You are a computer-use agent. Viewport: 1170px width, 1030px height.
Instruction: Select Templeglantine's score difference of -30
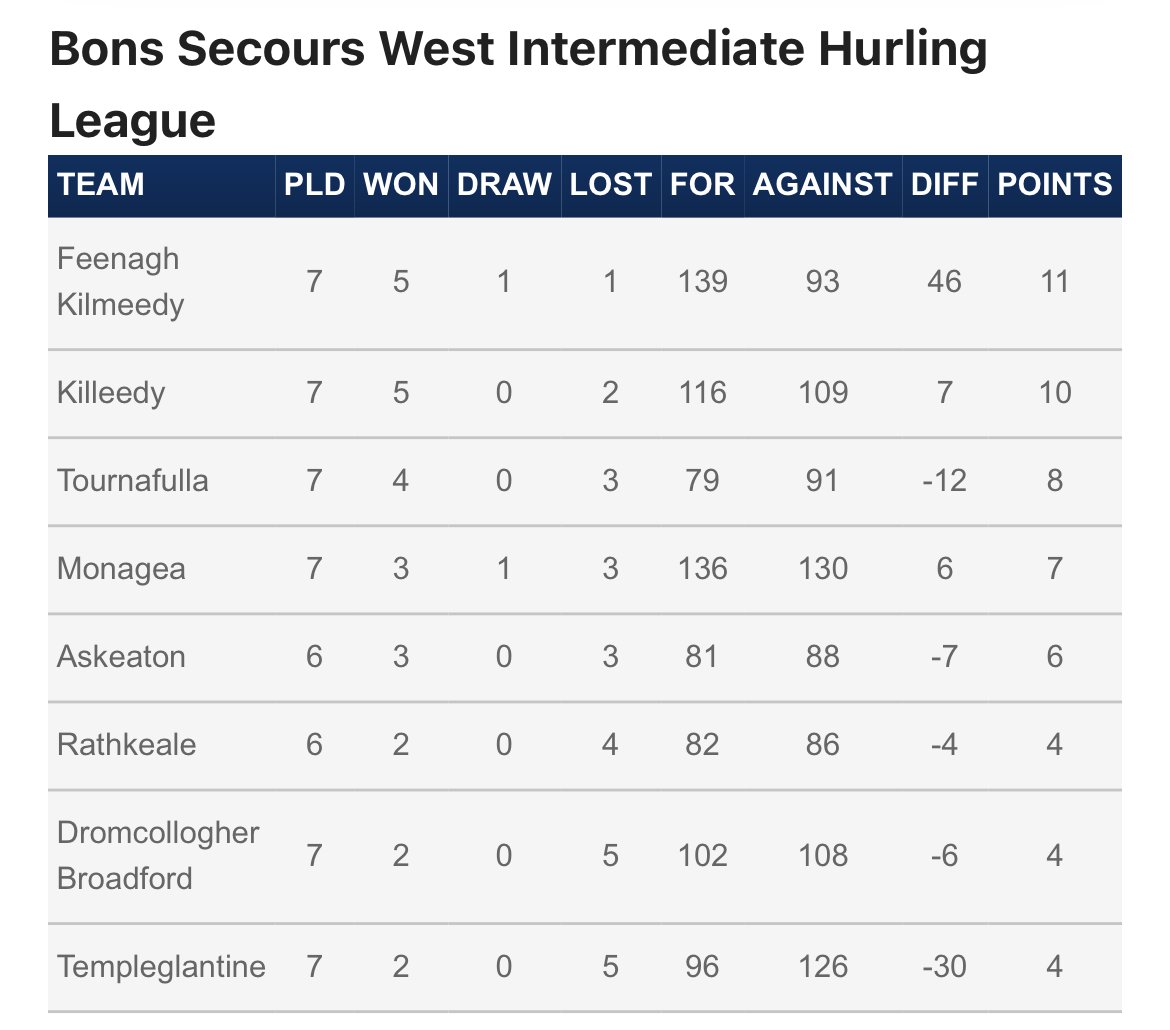click(x=944, y=966)
